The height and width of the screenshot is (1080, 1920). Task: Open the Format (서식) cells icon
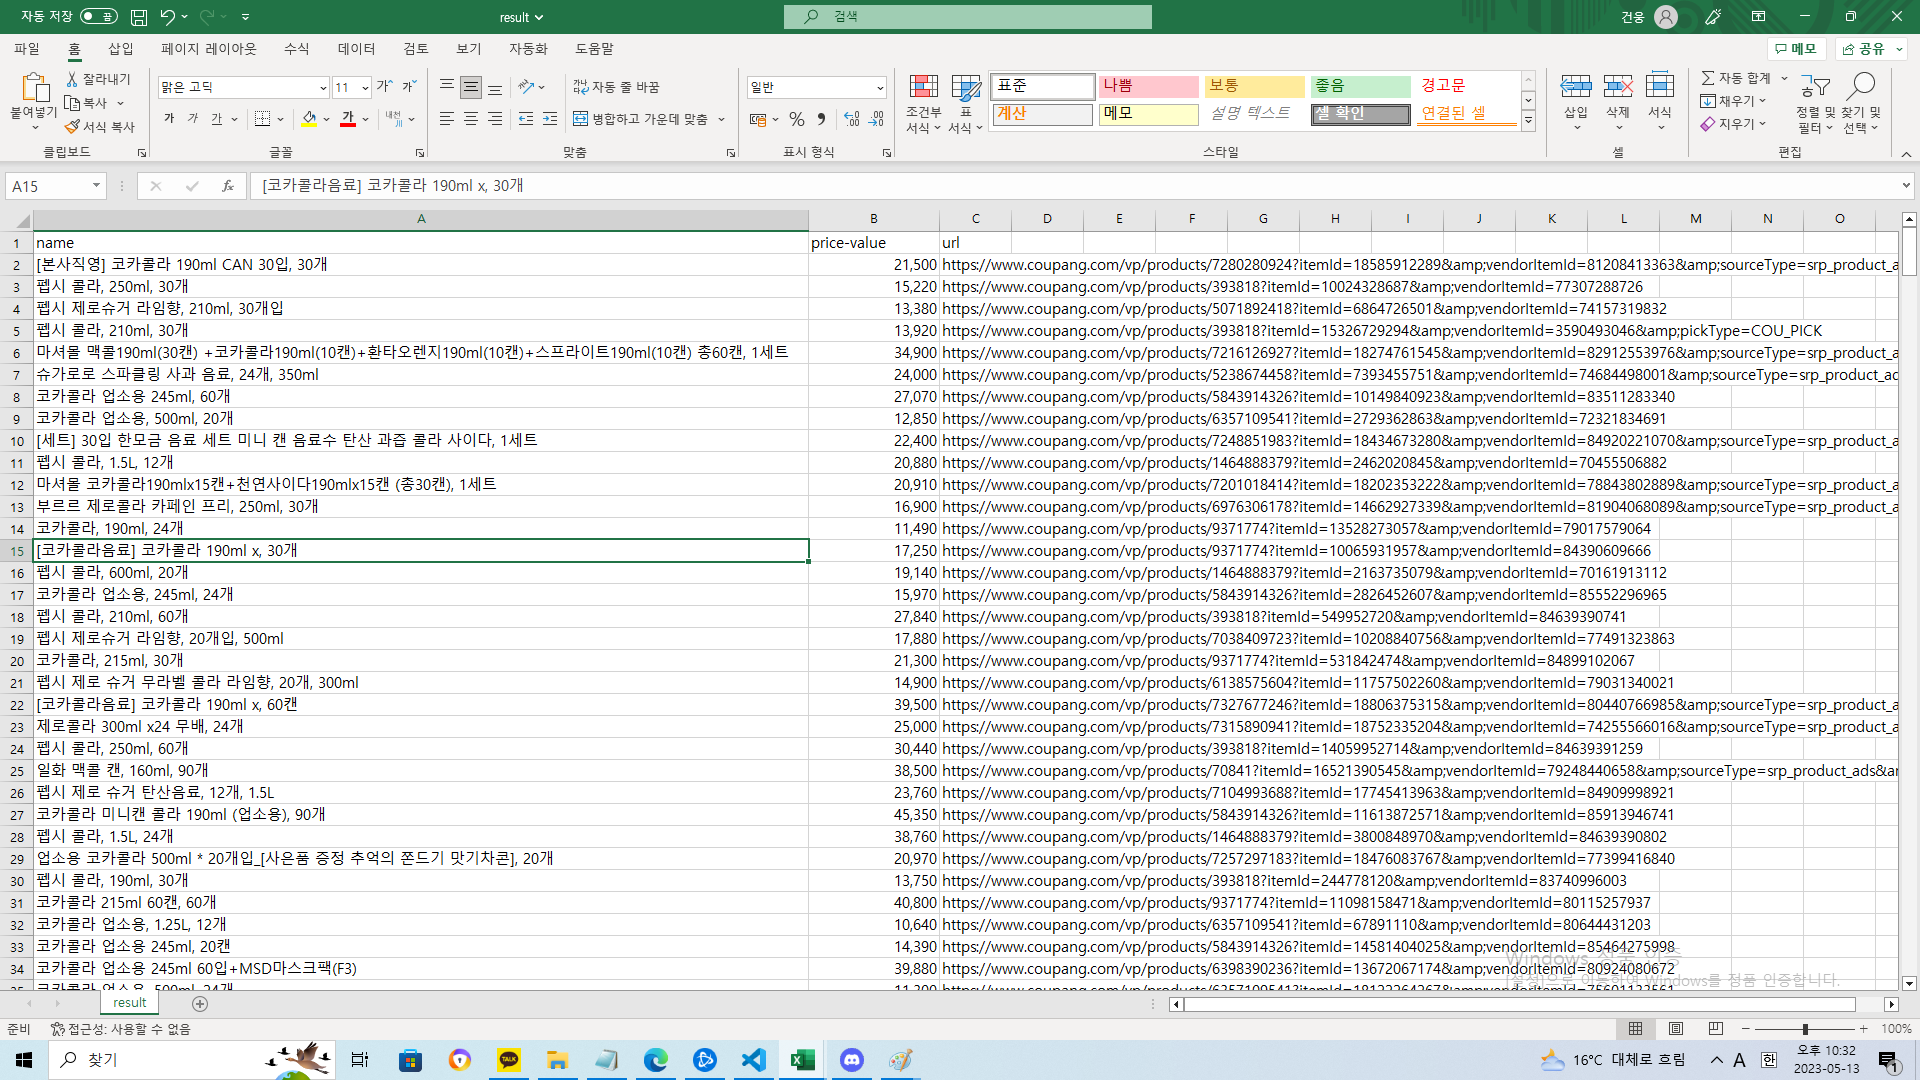click(1660, 87)
